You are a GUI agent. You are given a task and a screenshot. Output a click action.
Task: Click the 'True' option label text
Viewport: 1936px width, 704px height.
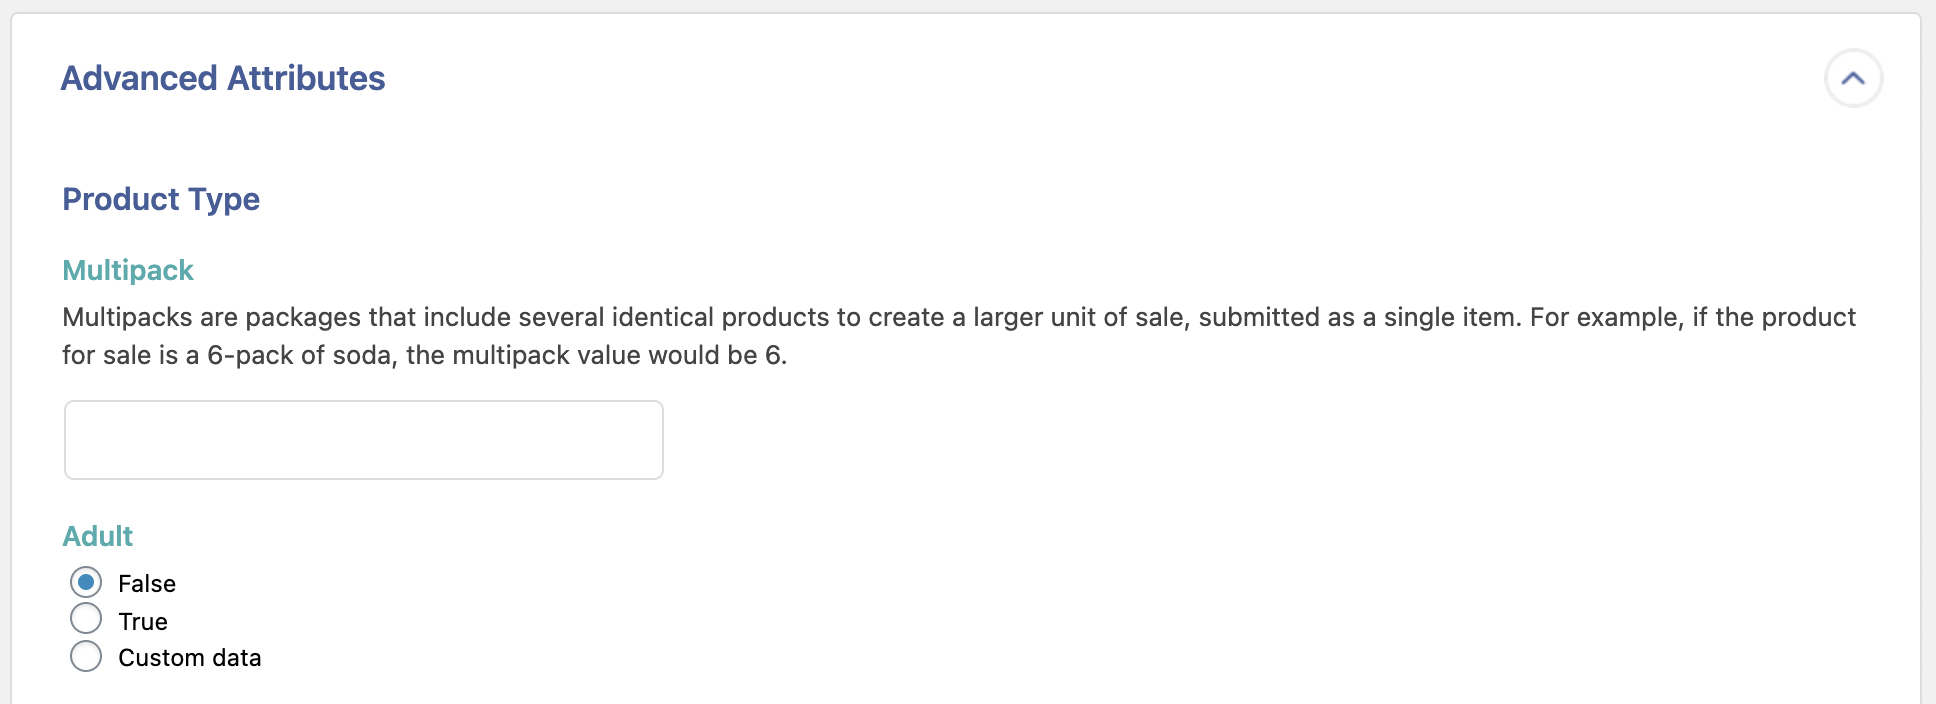pyautogui.click(x=143, y=622)
